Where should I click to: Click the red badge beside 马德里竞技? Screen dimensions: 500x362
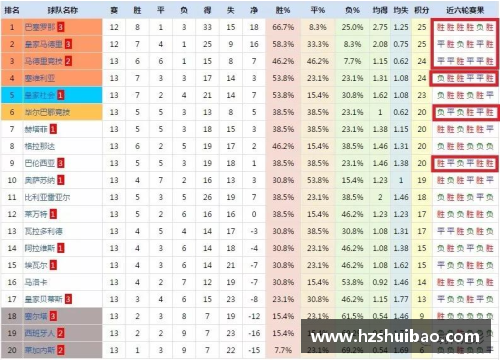coord(68,61)
